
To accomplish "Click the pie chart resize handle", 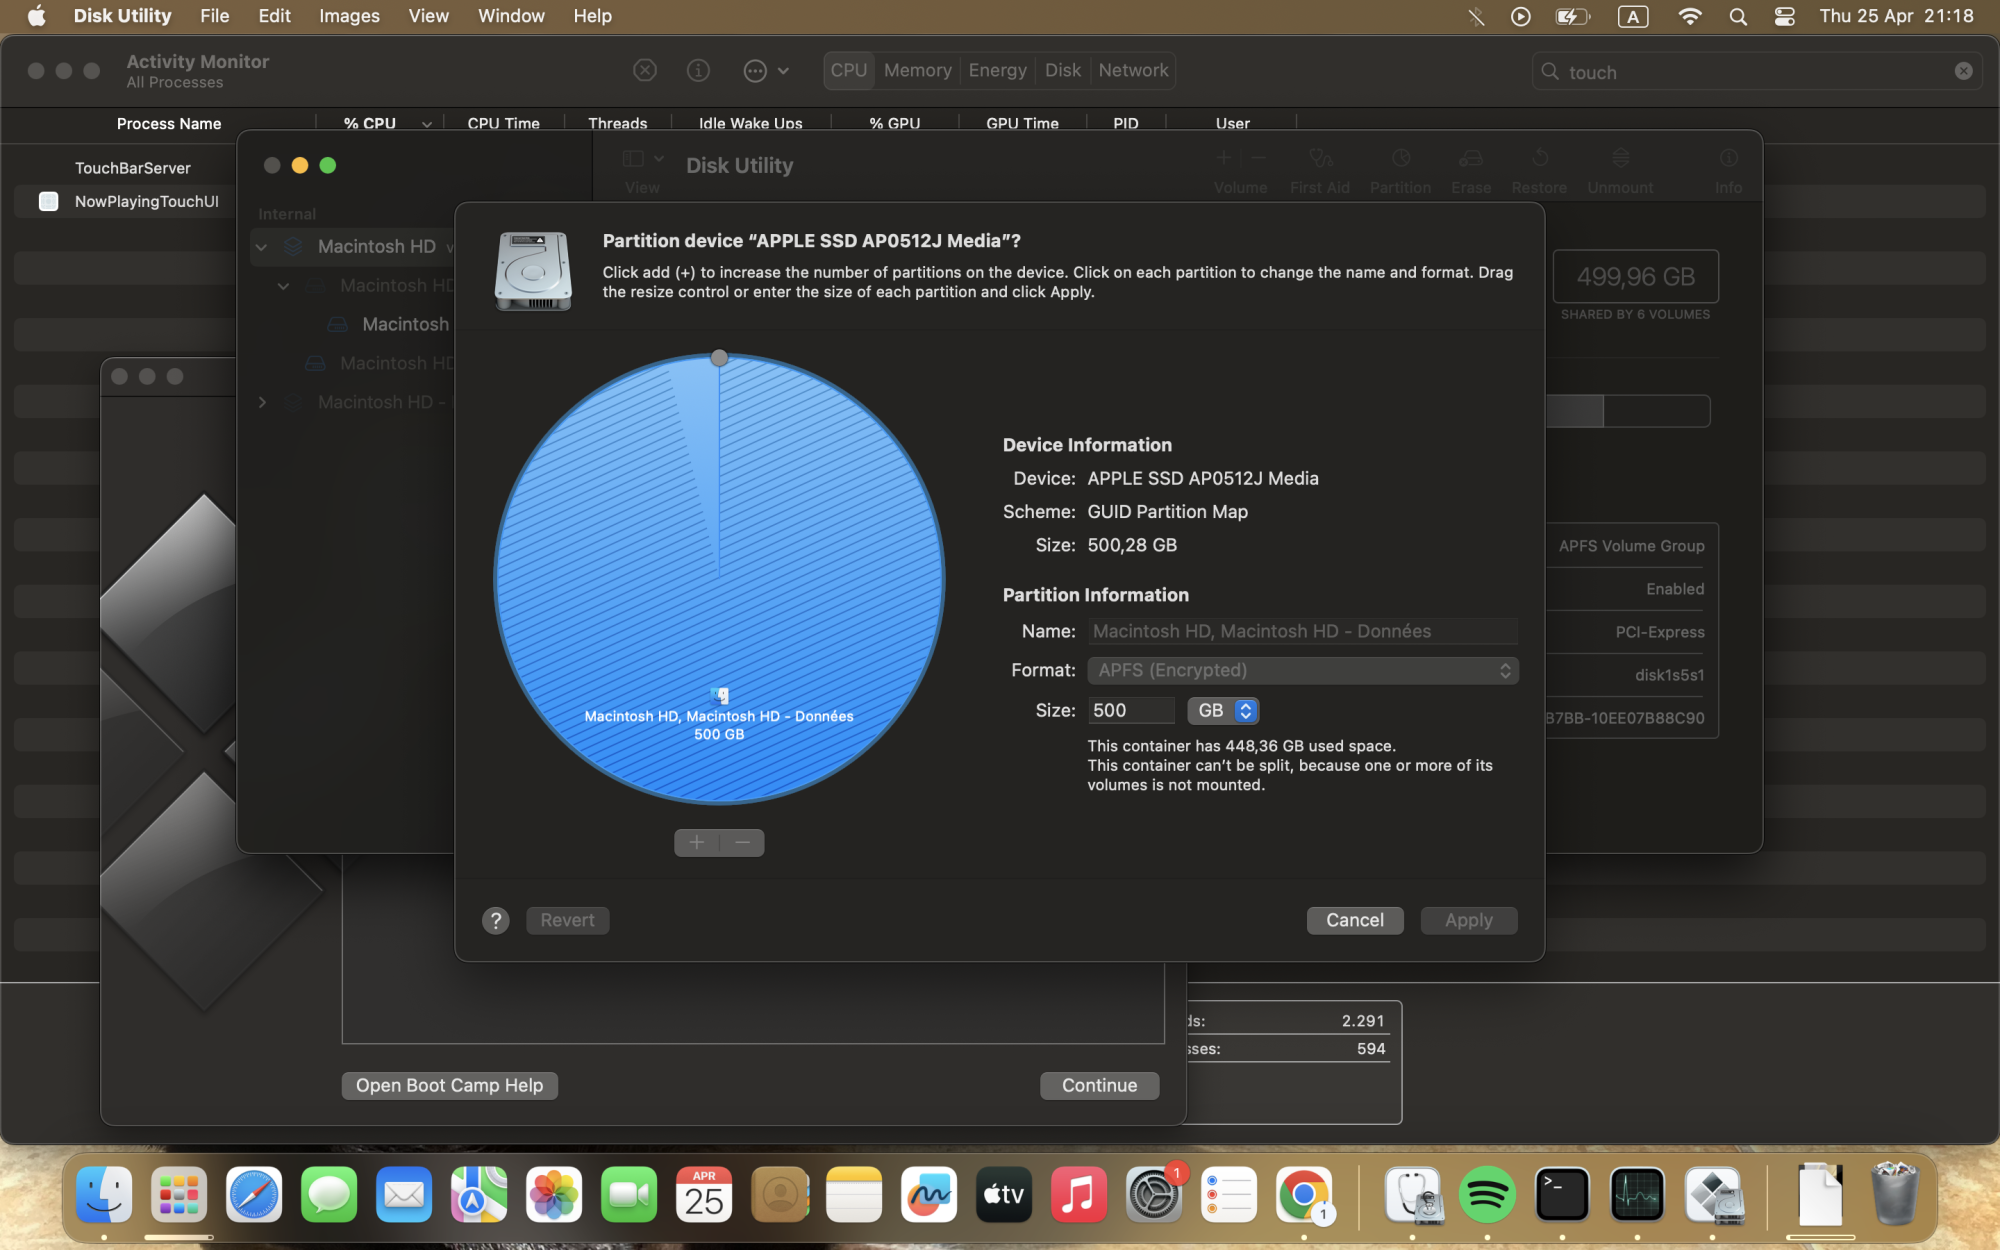I will (x=719, y=358).
